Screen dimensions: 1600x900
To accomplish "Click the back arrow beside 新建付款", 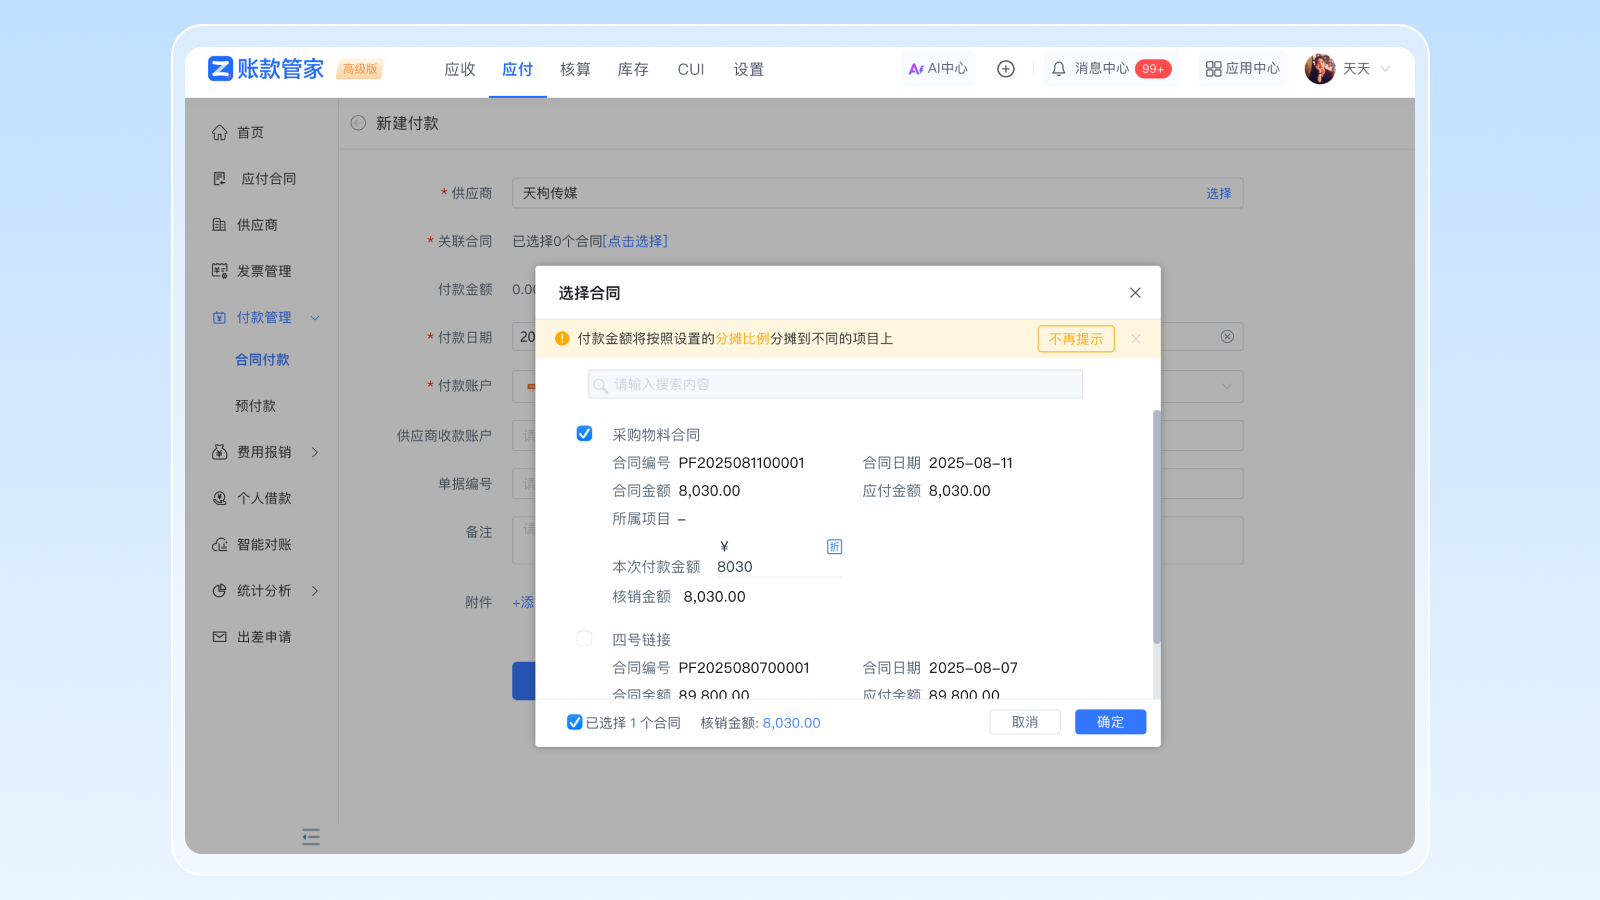I will (358, 123).
